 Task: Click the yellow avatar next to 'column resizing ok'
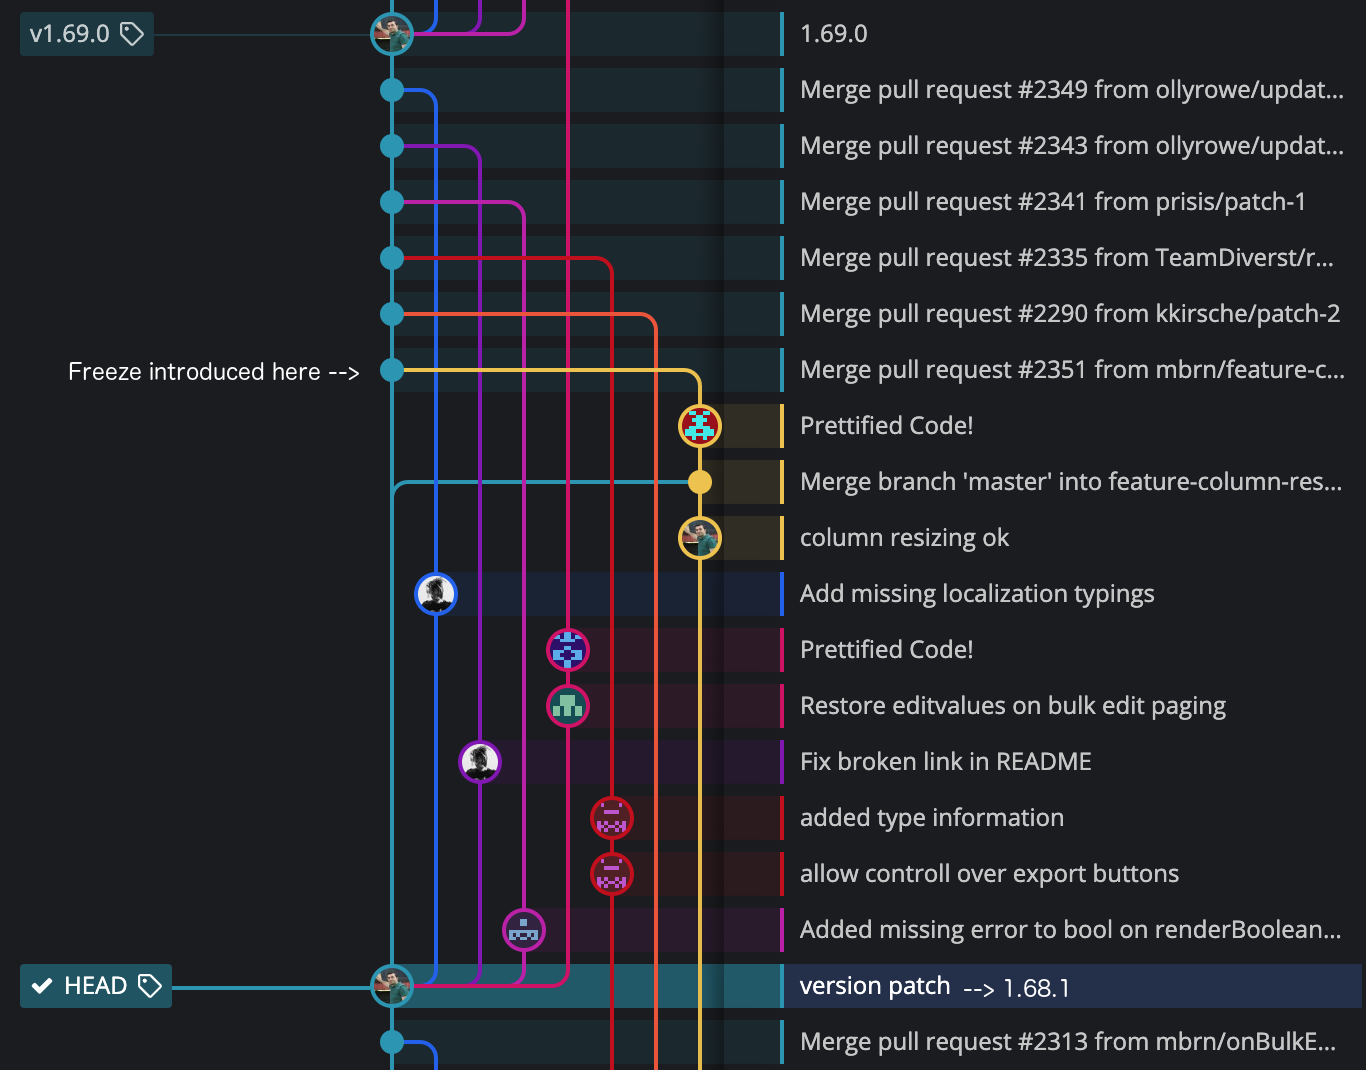point(697,537)
